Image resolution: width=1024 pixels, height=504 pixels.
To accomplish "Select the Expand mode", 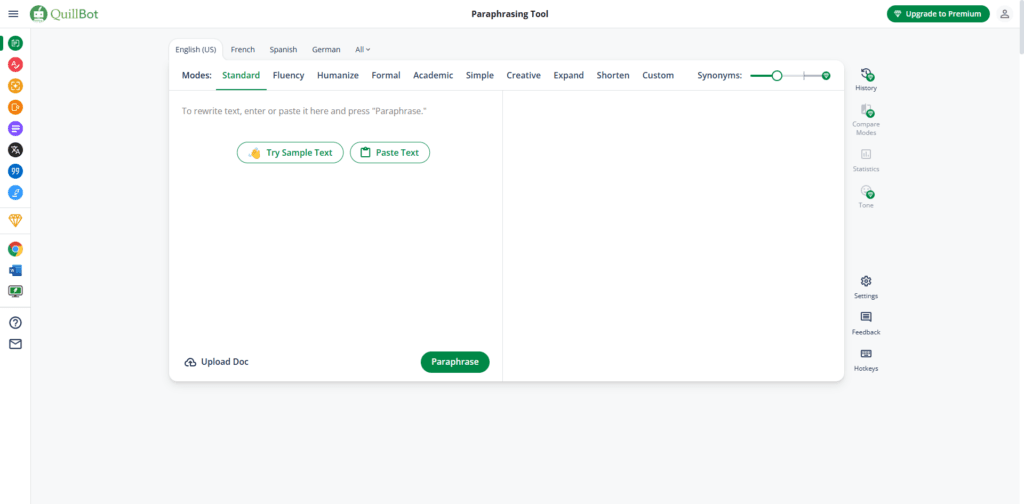I will tap(569, 75).
